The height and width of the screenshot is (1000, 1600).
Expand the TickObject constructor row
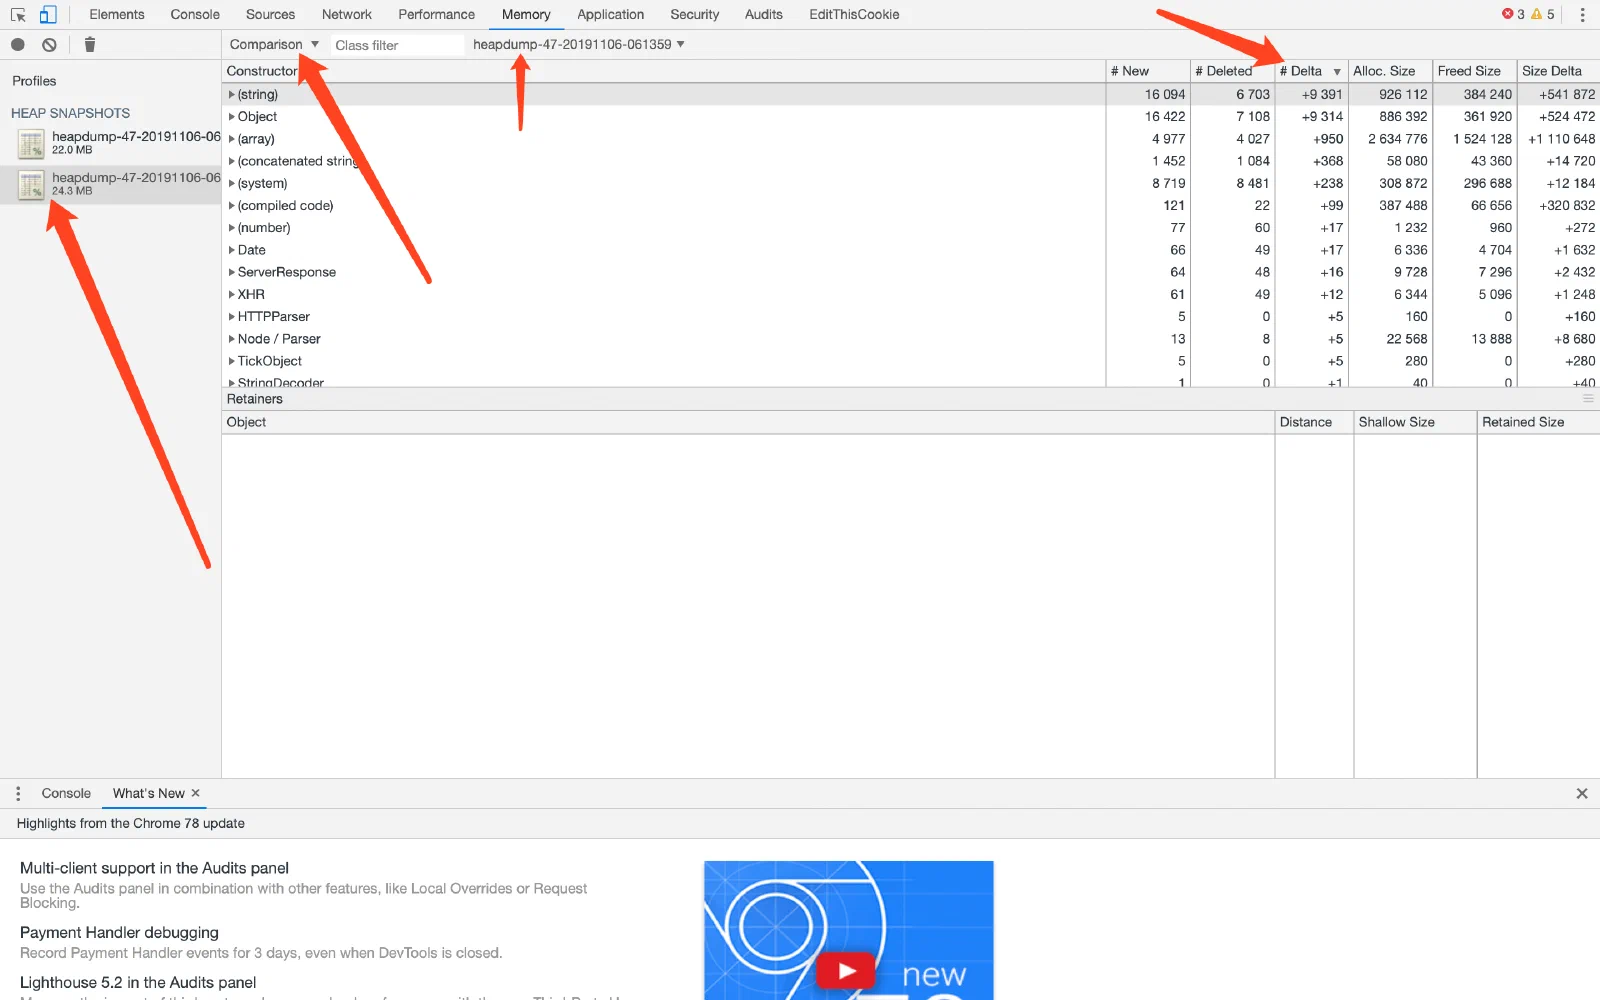tap(232, 361)
